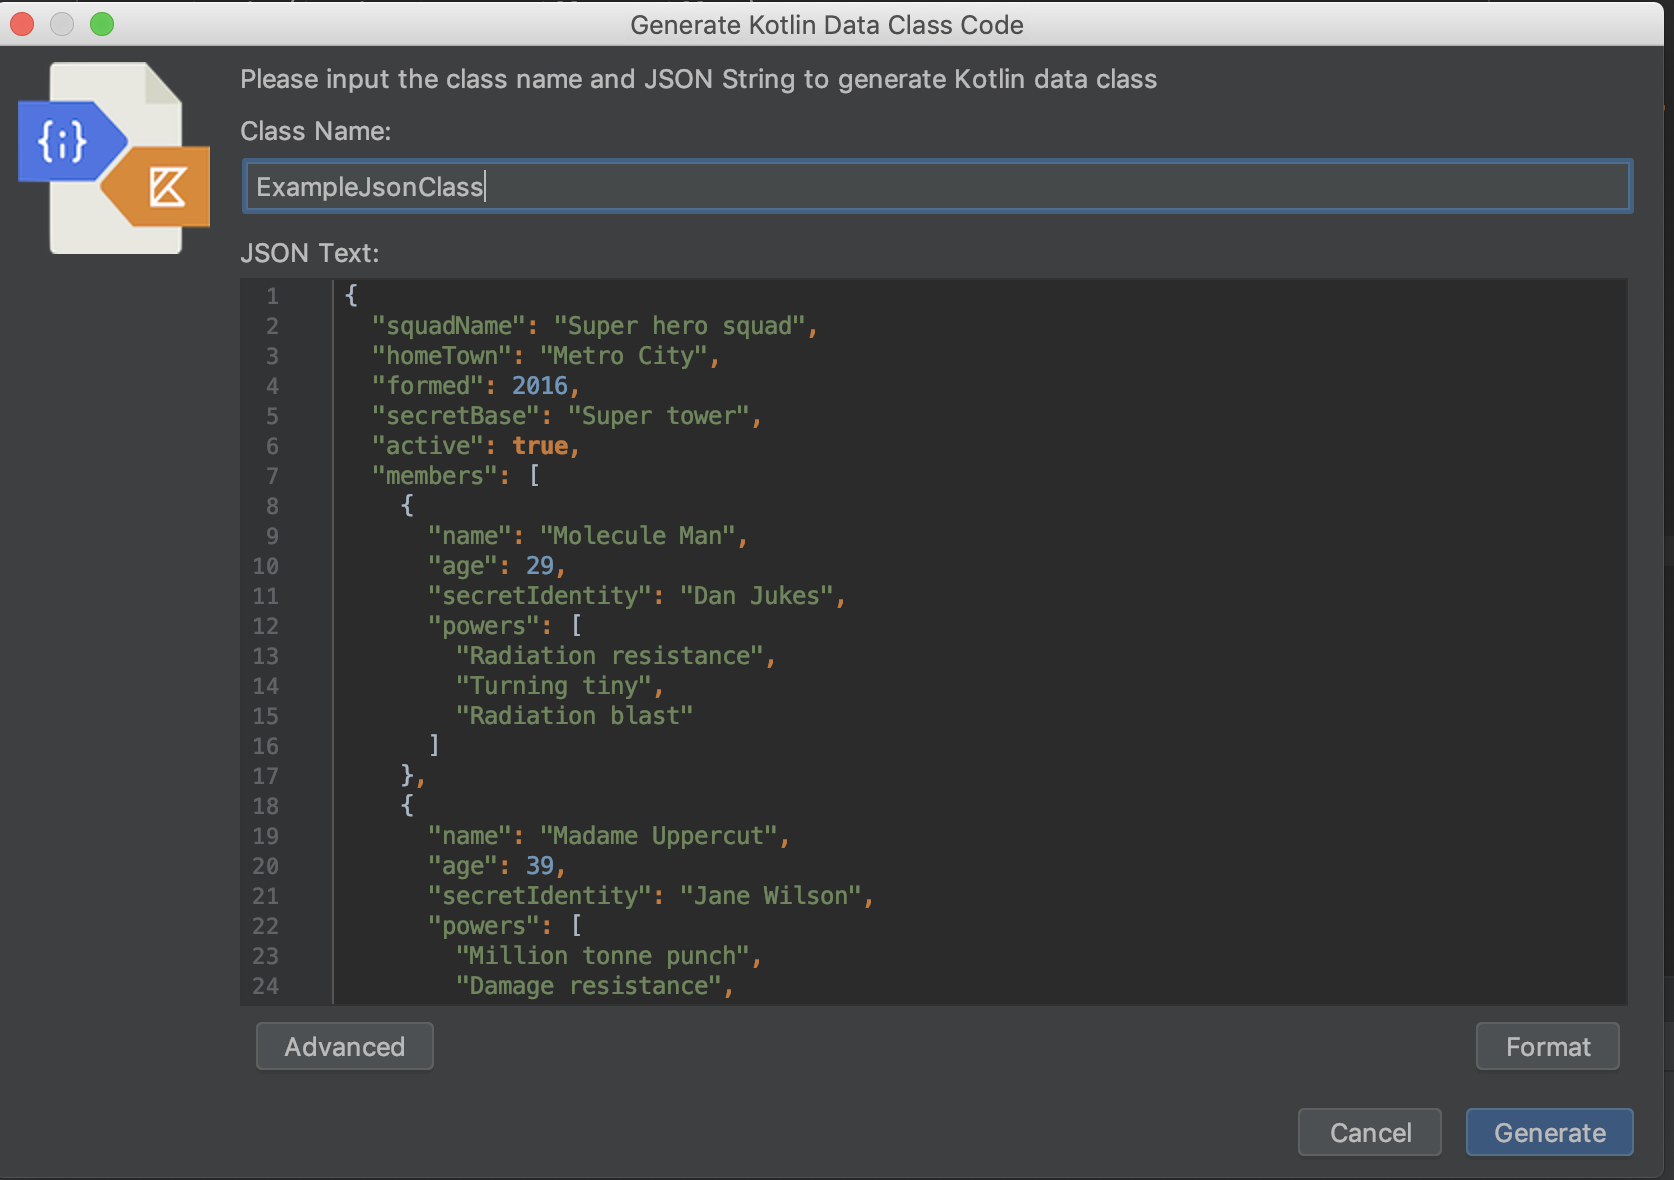Click "Radiation resistance" power string
This screenshot has width=1674, height=1180.
[x=610, y=656]
